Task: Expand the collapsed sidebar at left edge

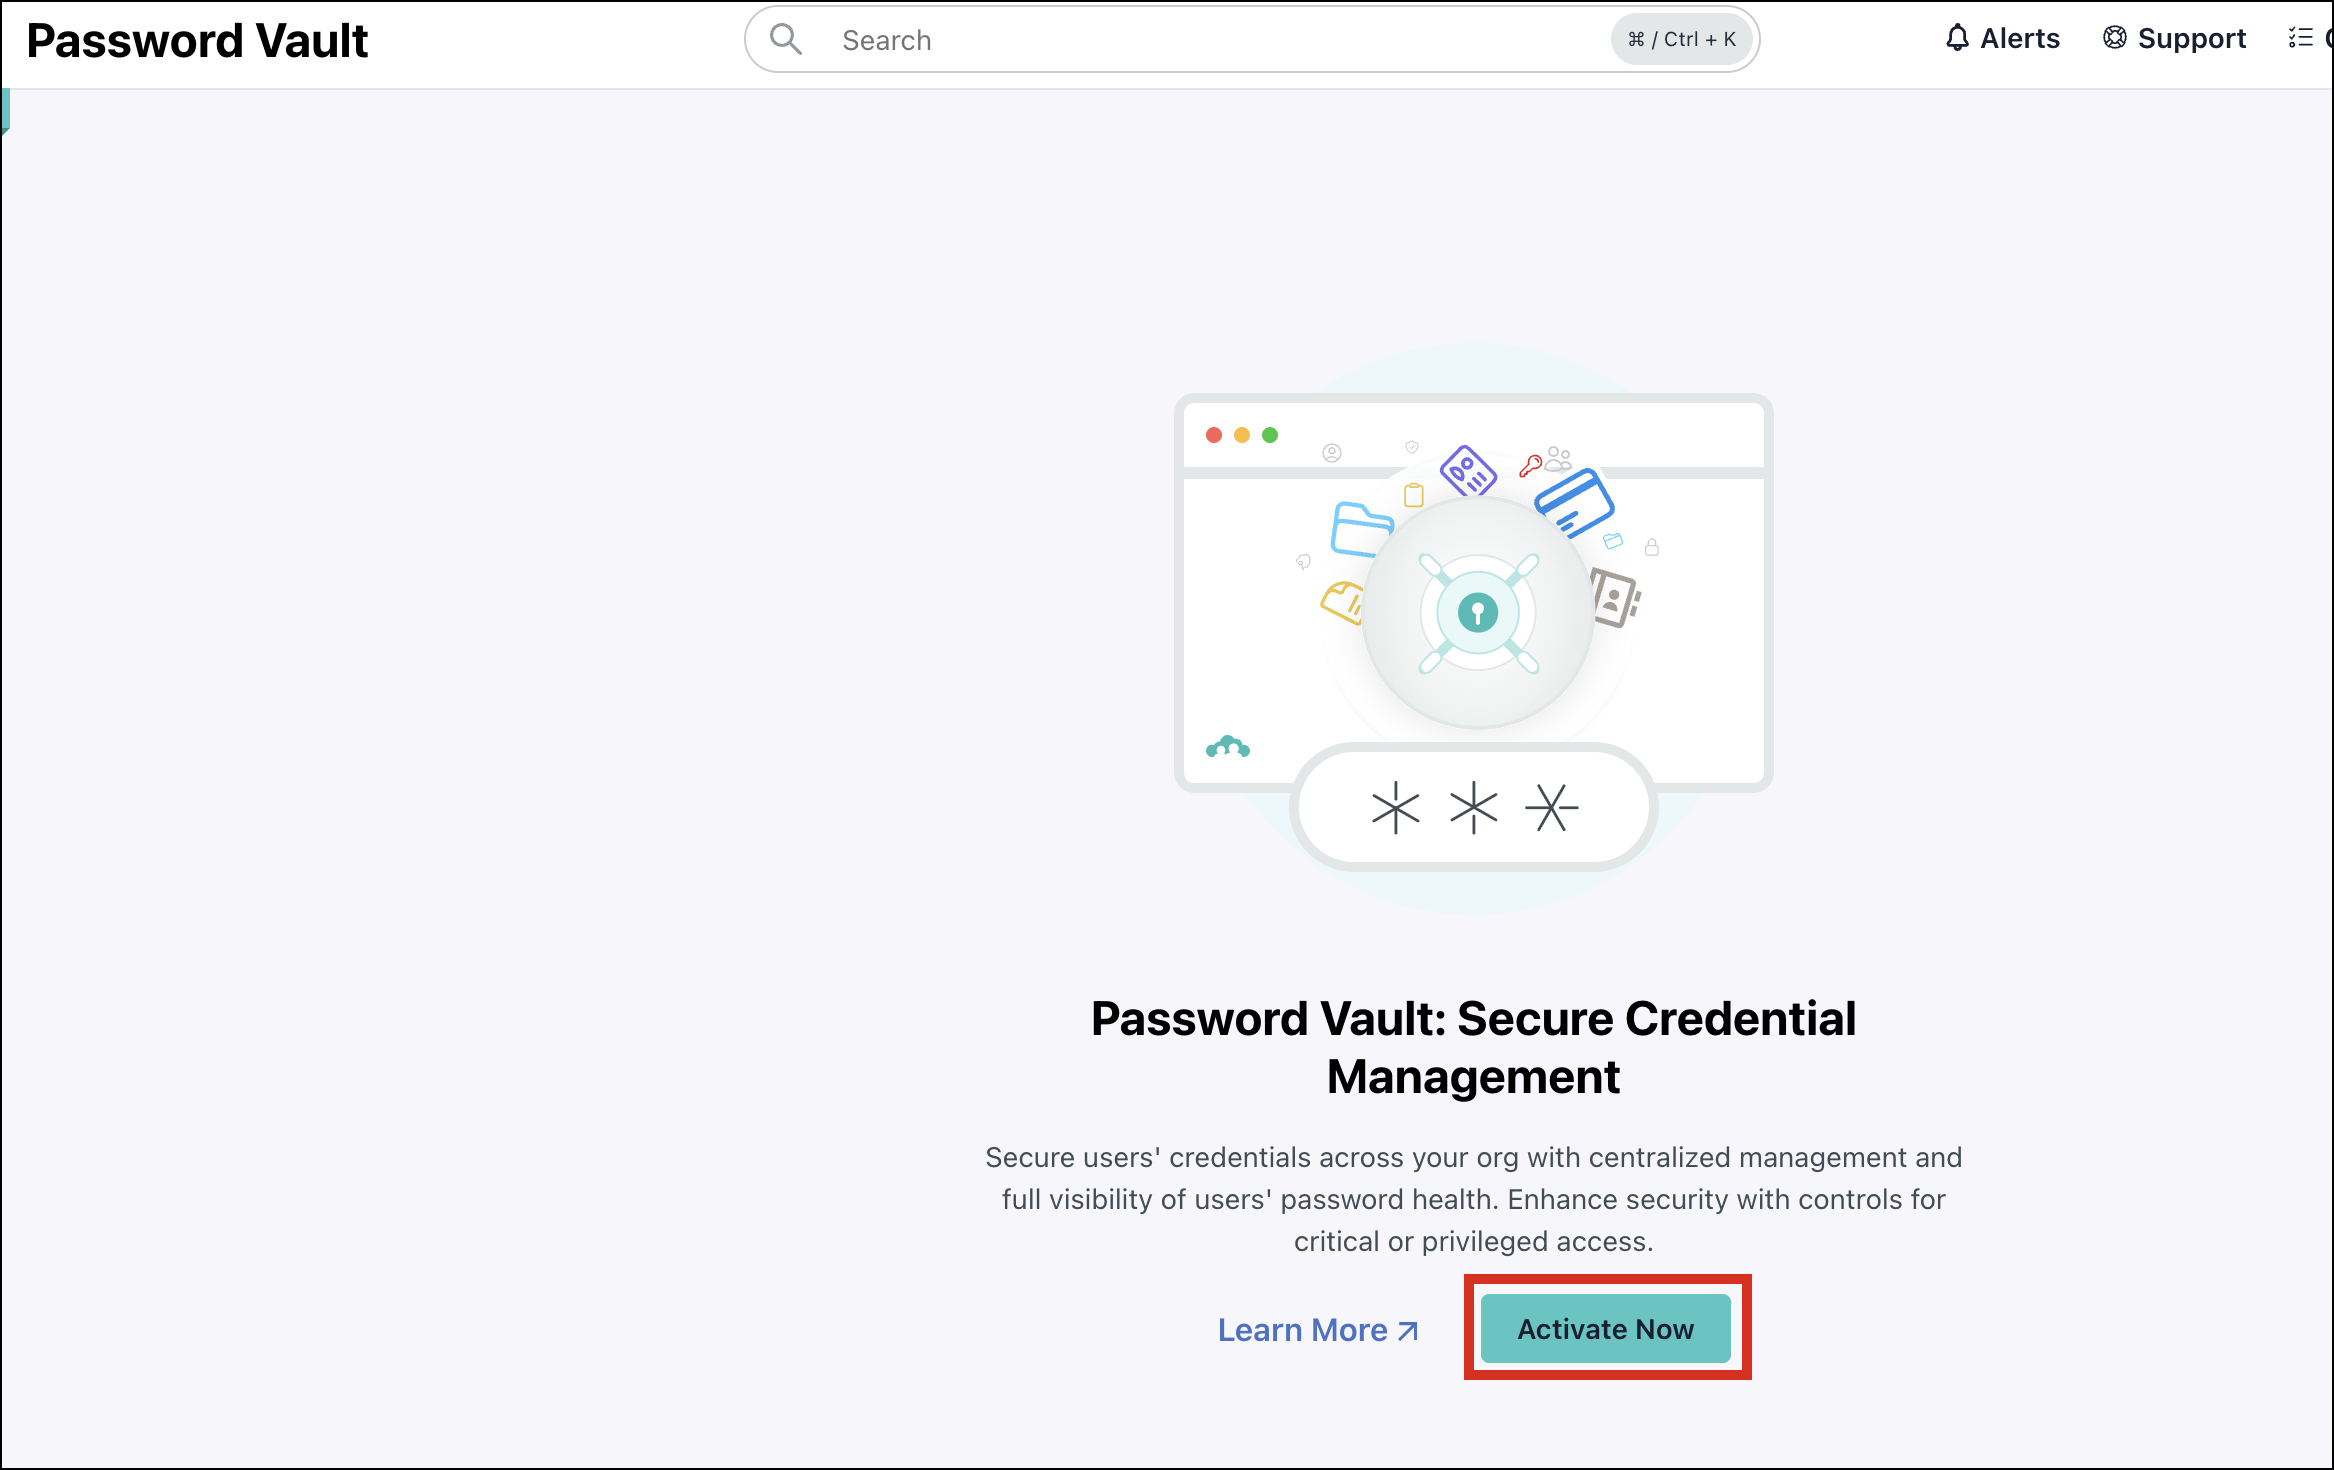Action: (5, 110)
